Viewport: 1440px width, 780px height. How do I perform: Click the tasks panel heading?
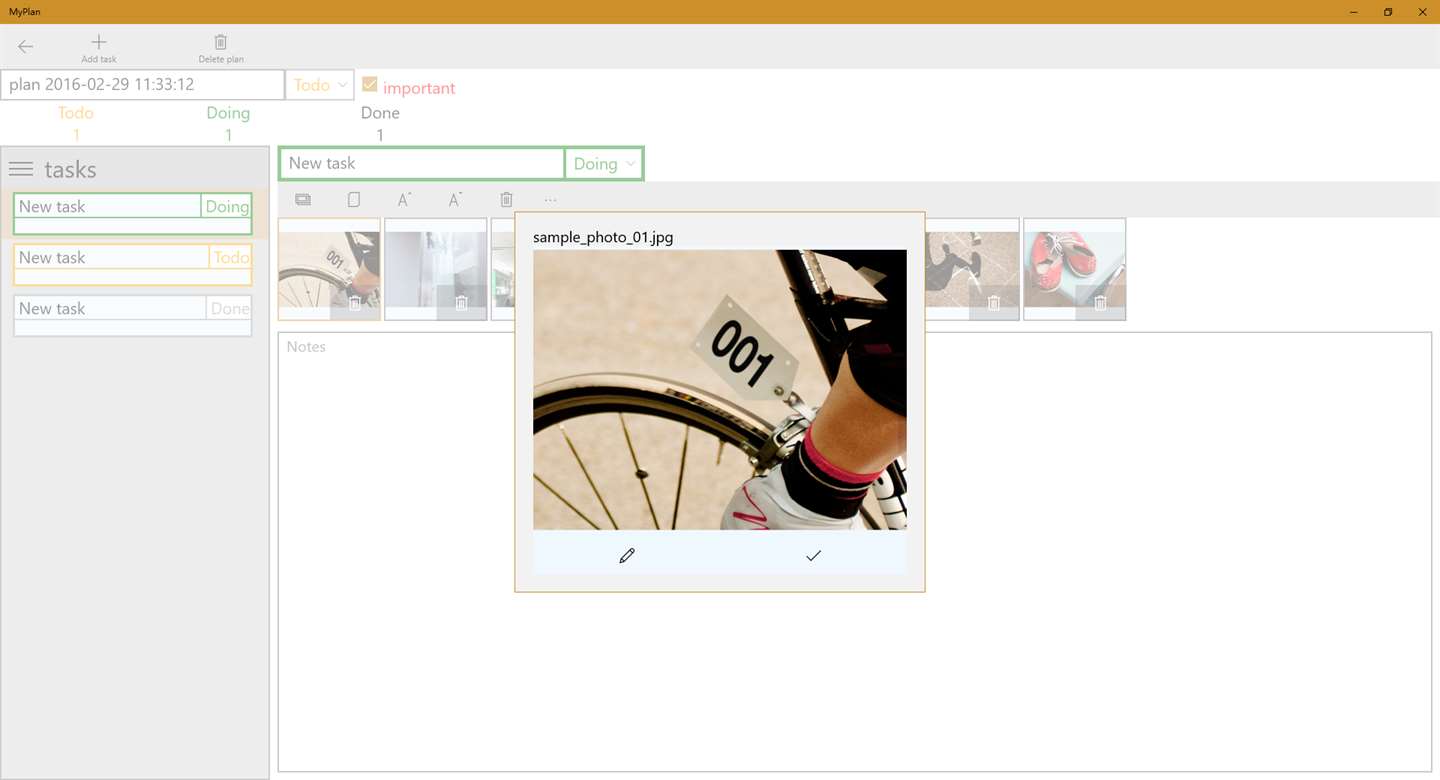[x=70, y=169]
